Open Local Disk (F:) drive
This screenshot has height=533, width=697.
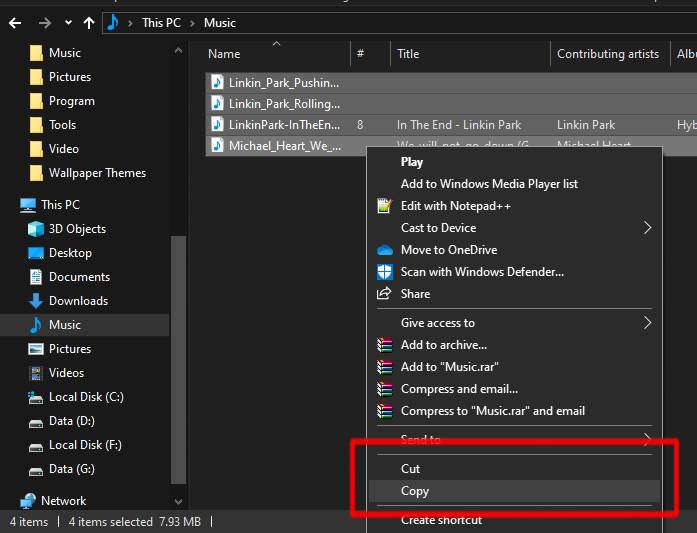75,445
